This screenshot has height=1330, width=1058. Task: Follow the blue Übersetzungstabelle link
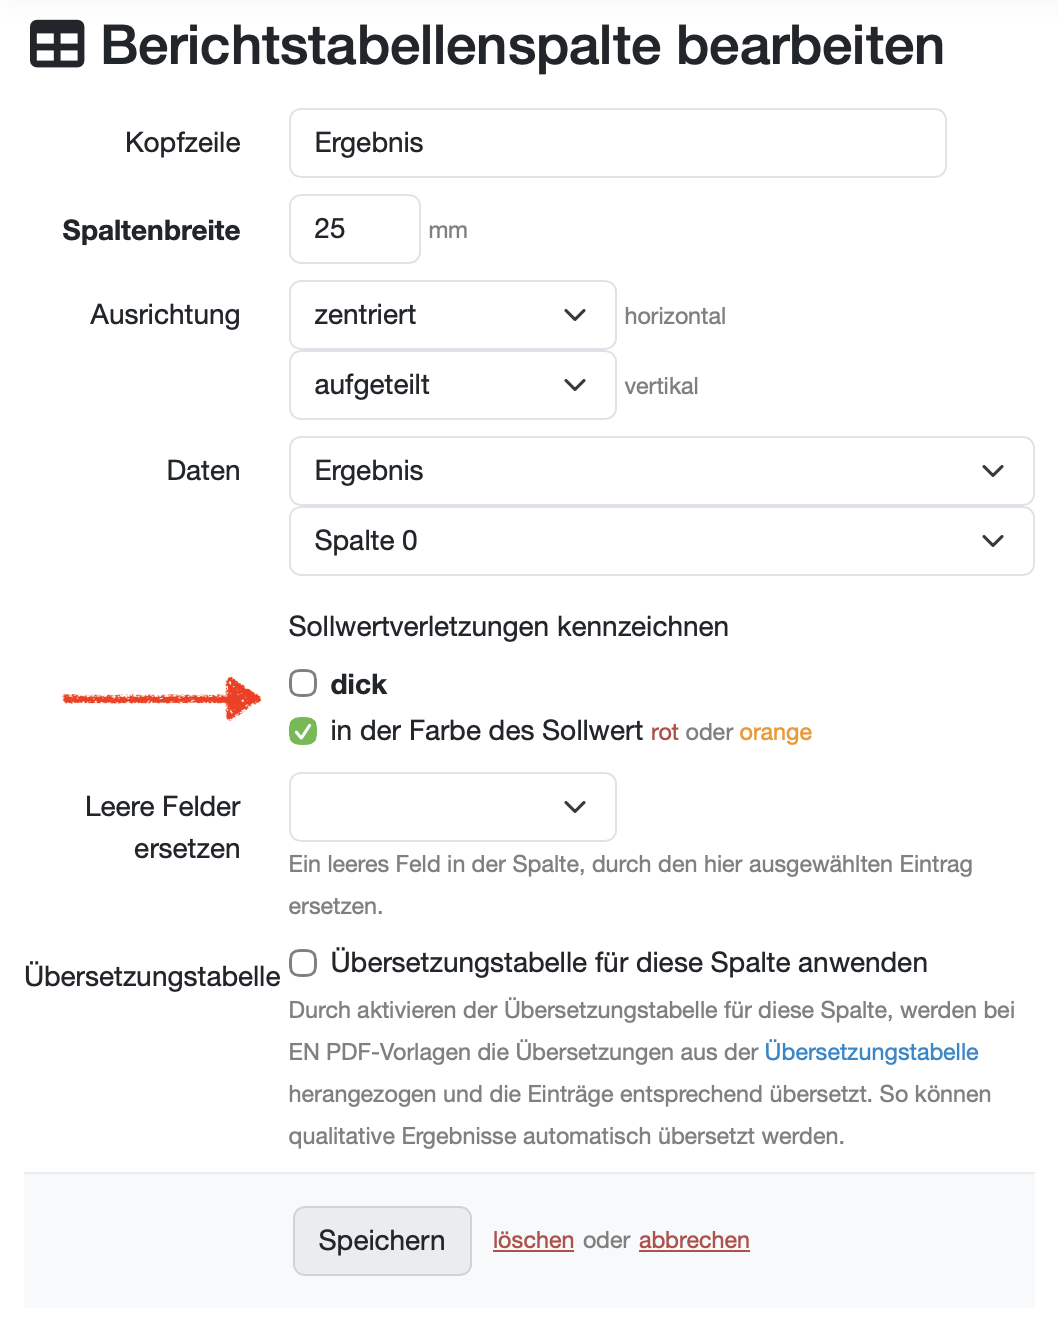871,1052
